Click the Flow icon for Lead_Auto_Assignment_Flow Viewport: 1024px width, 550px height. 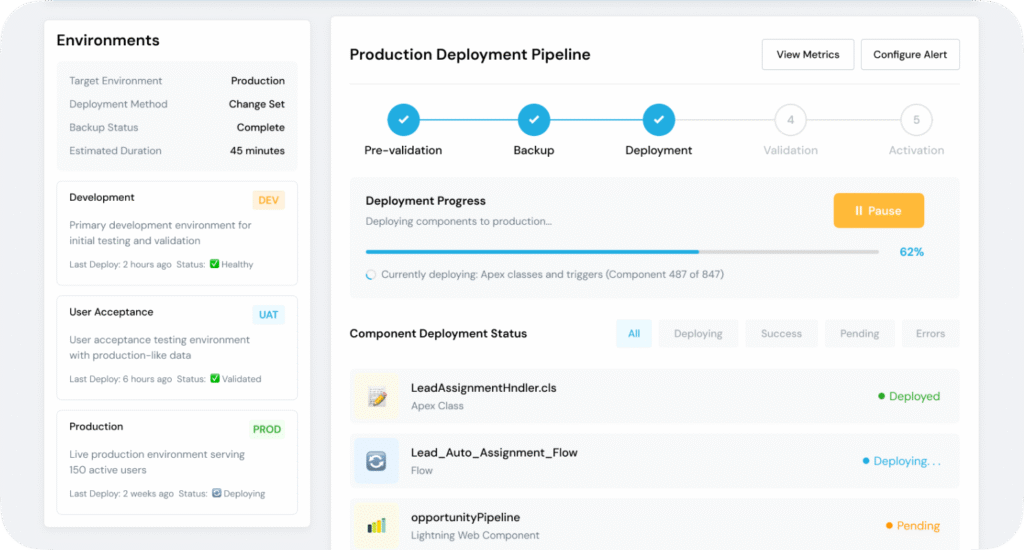tap(377, 461)
